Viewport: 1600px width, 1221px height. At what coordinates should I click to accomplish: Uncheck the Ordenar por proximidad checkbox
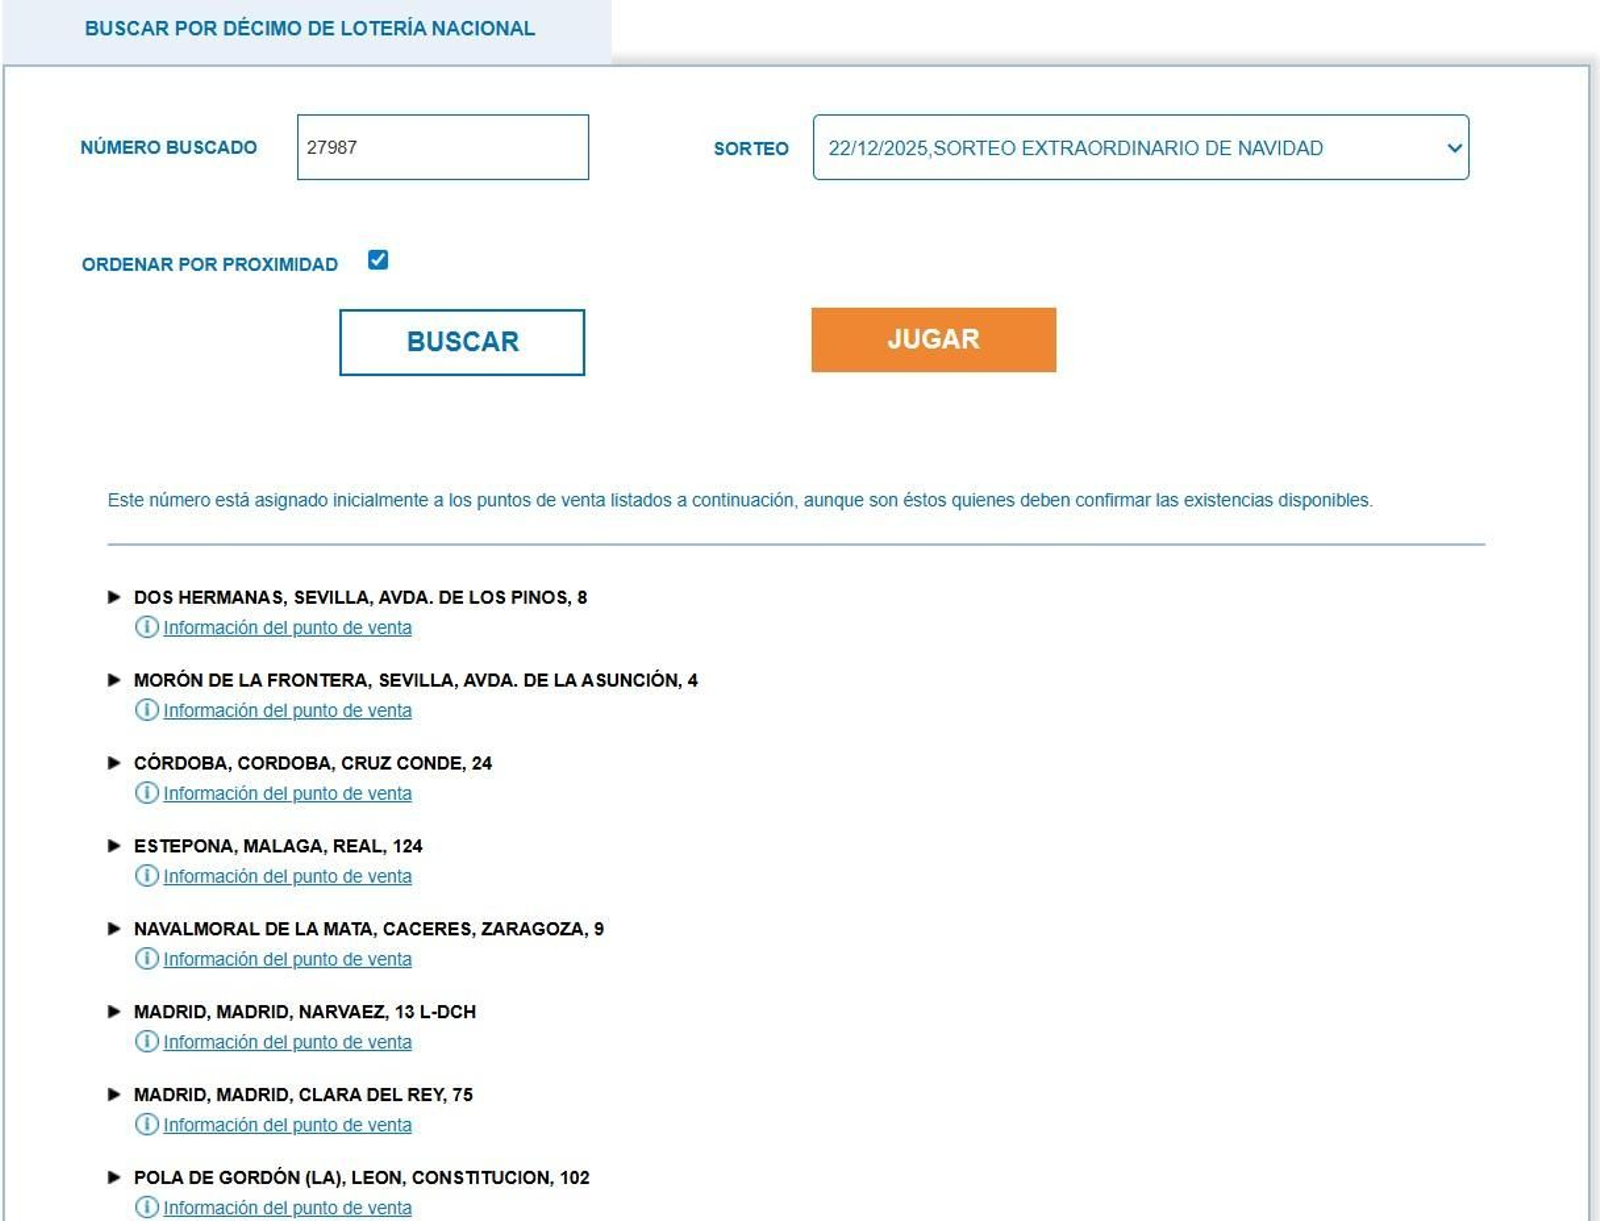[378, 260]
